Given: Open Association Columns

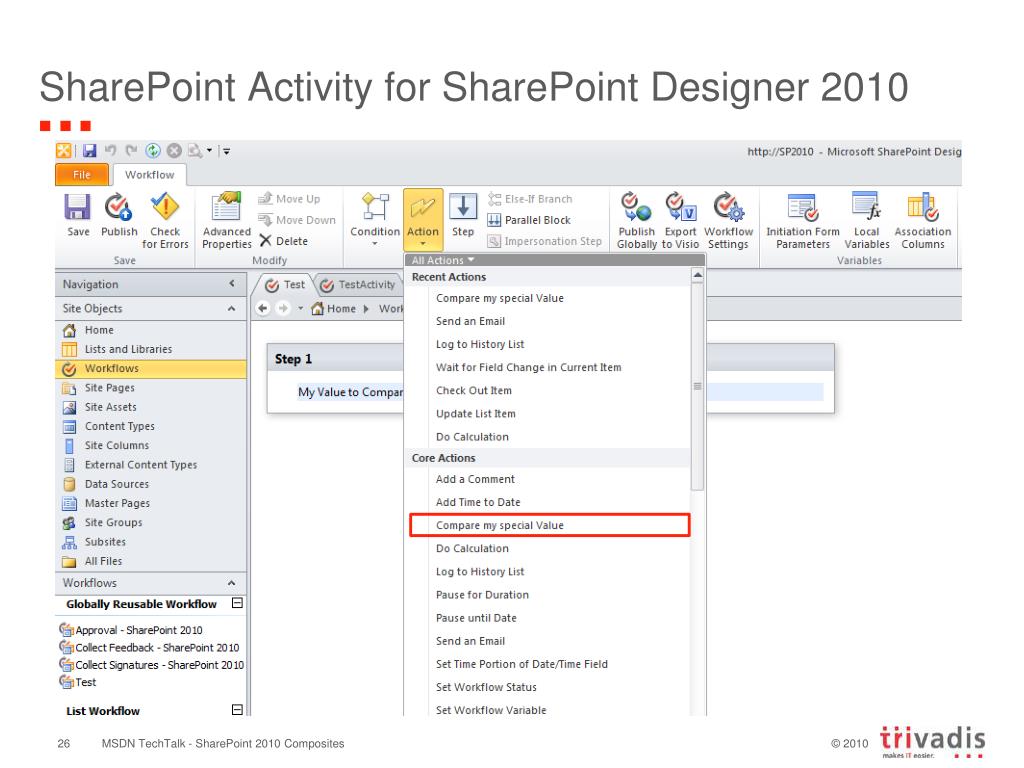Looking at the screenshot, I should [923, 221].
